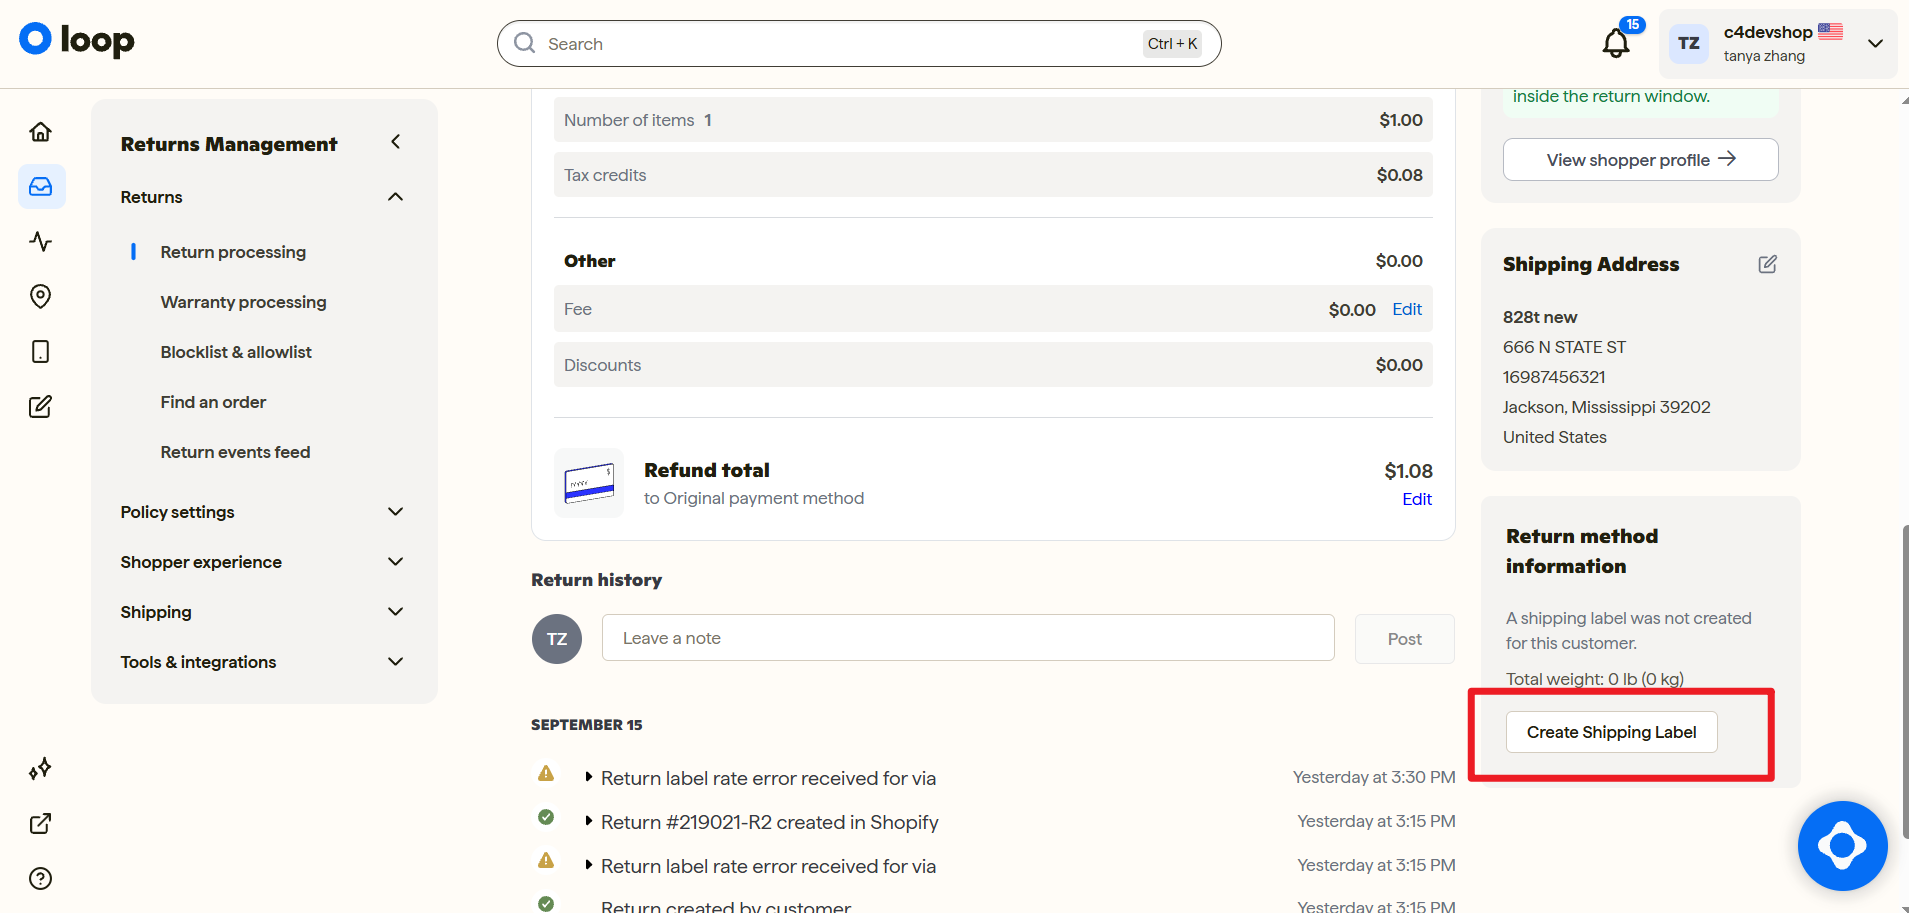Viewport: 1909px width, 913px height.
Task: Focus the Search field
Action: click(859, 44)
